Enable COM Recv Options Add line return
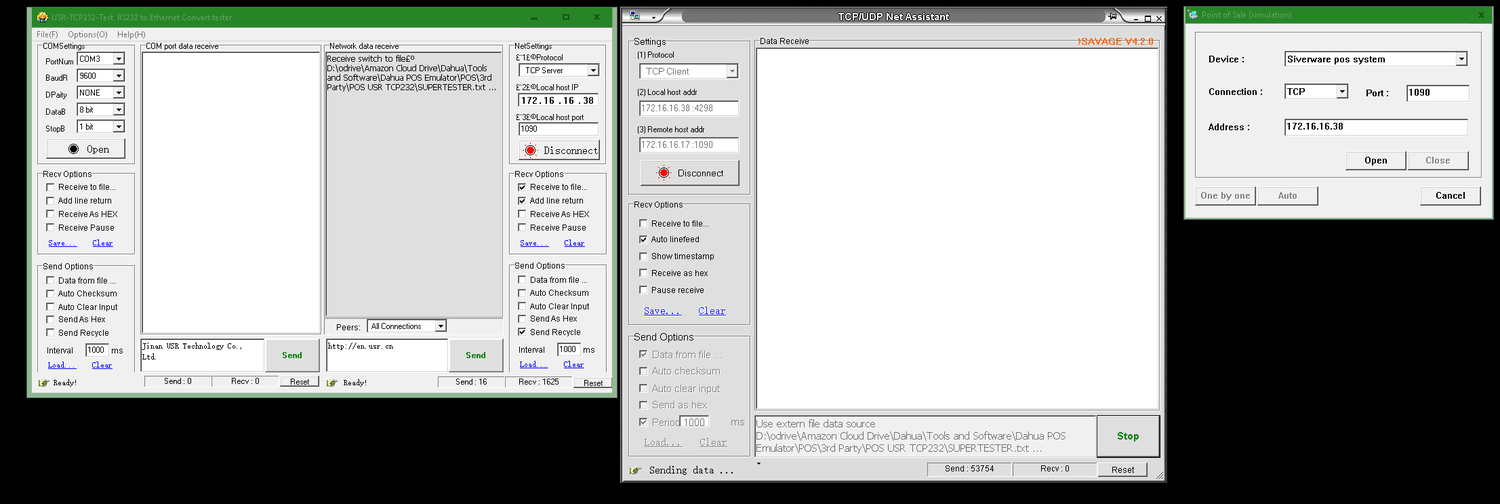 (x=50, y=201)
